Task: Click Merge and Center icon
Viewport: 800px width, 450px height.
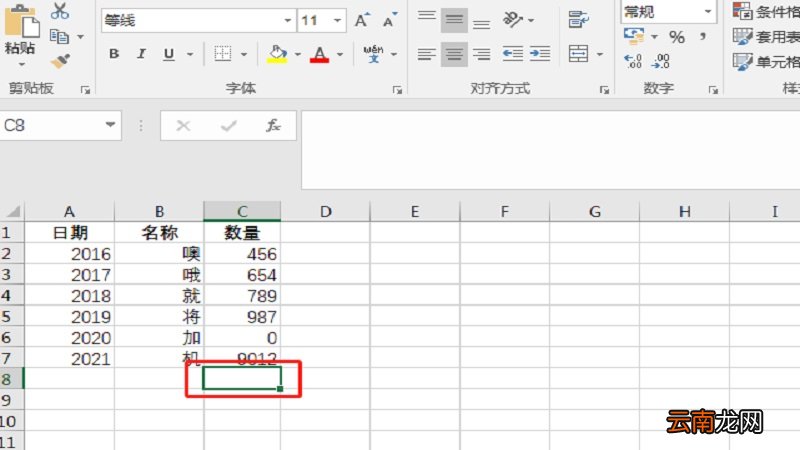Action: 578,54
